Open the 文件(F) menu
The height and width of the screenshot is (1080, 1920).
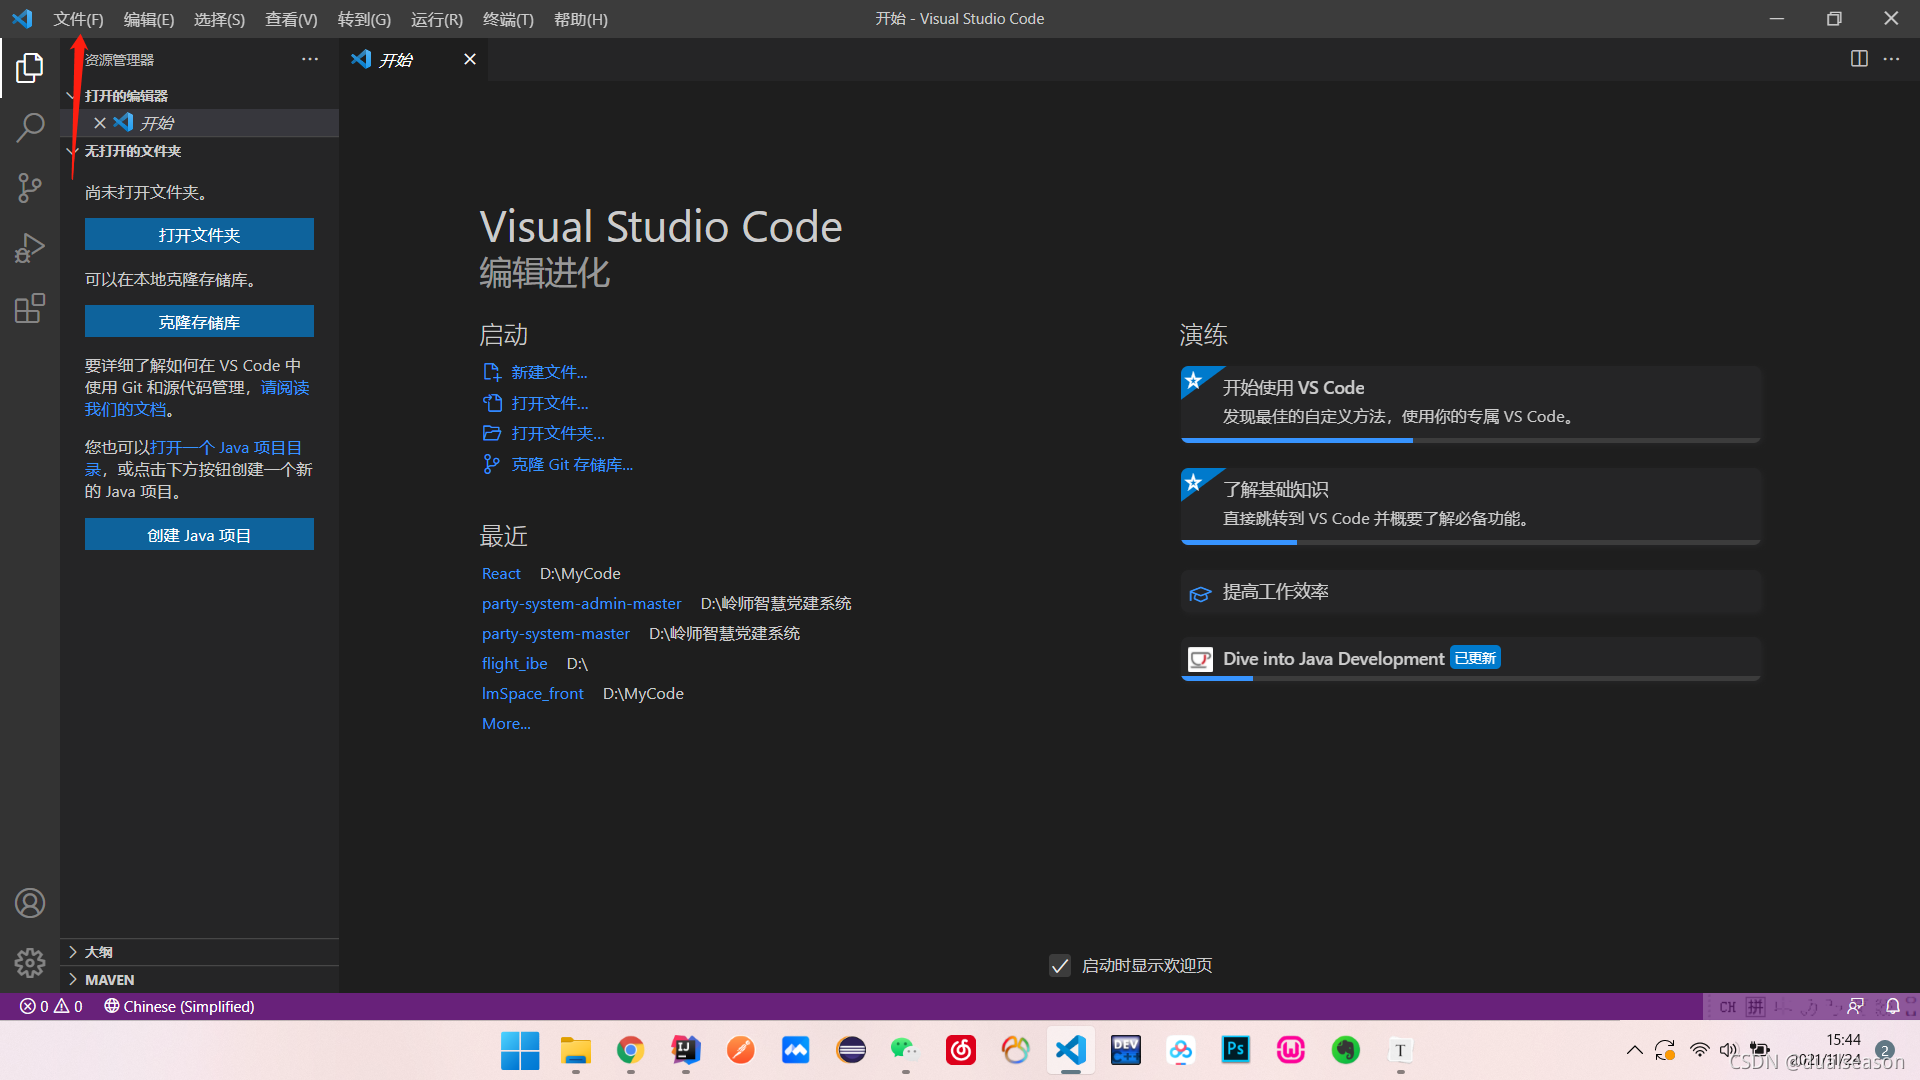(x=78, y=19)
